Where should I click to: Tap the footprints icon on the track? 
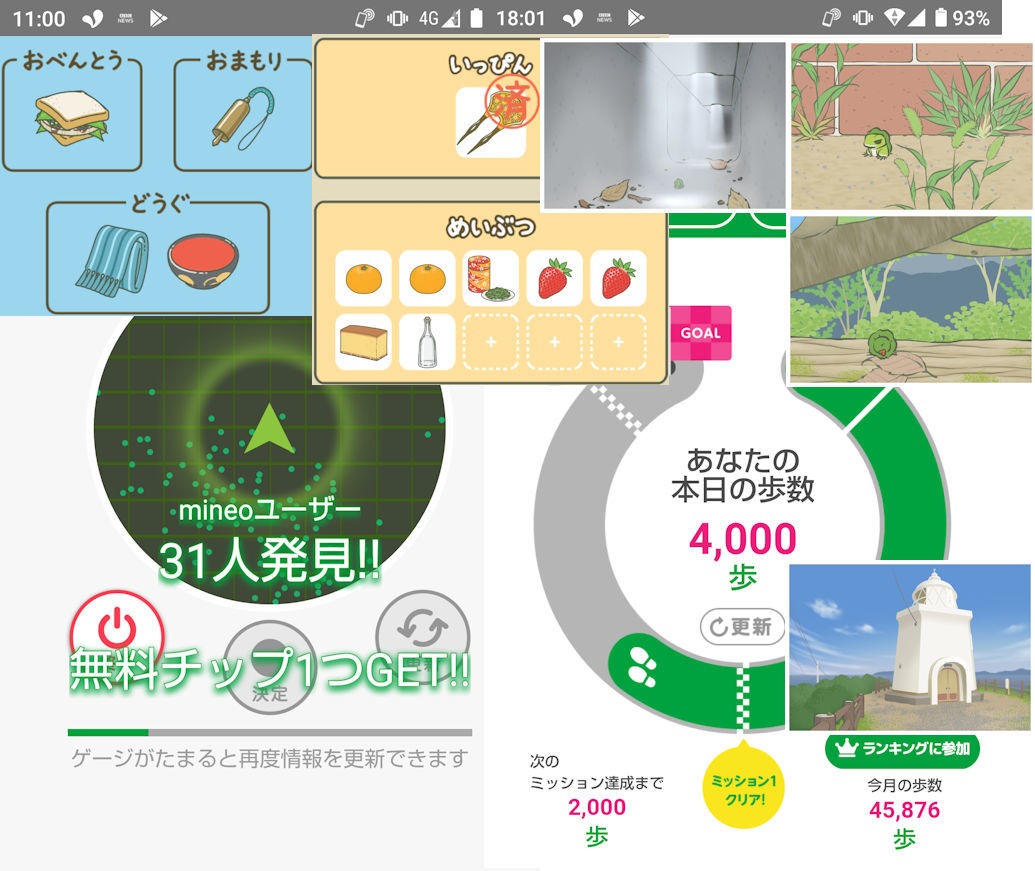pos(643,666)
